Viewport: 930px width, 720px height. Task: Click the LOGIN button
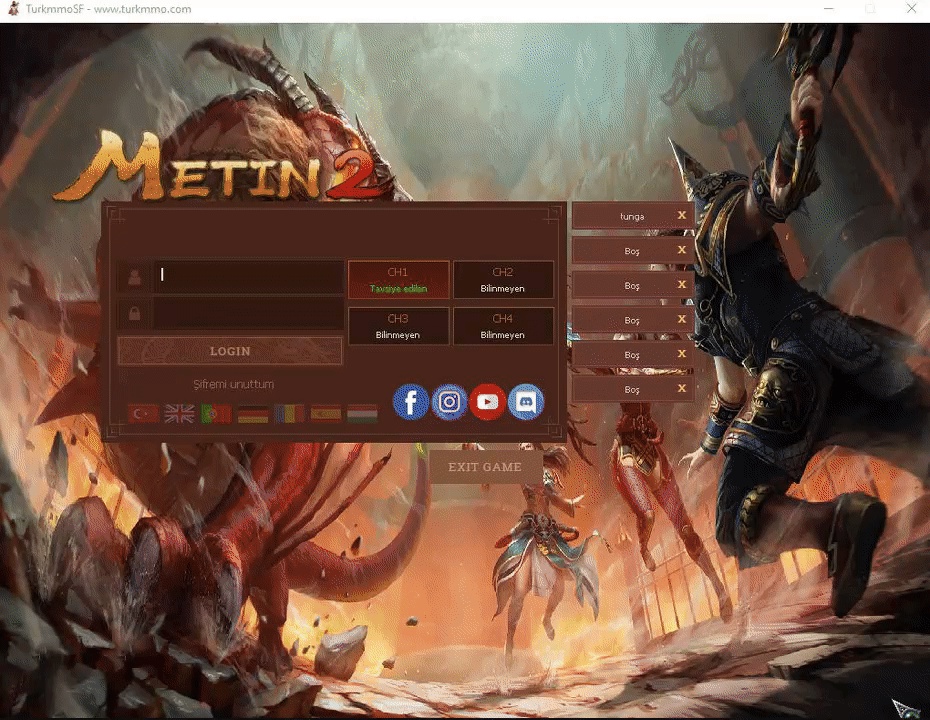pyautogui.click(x=230, y=351)
